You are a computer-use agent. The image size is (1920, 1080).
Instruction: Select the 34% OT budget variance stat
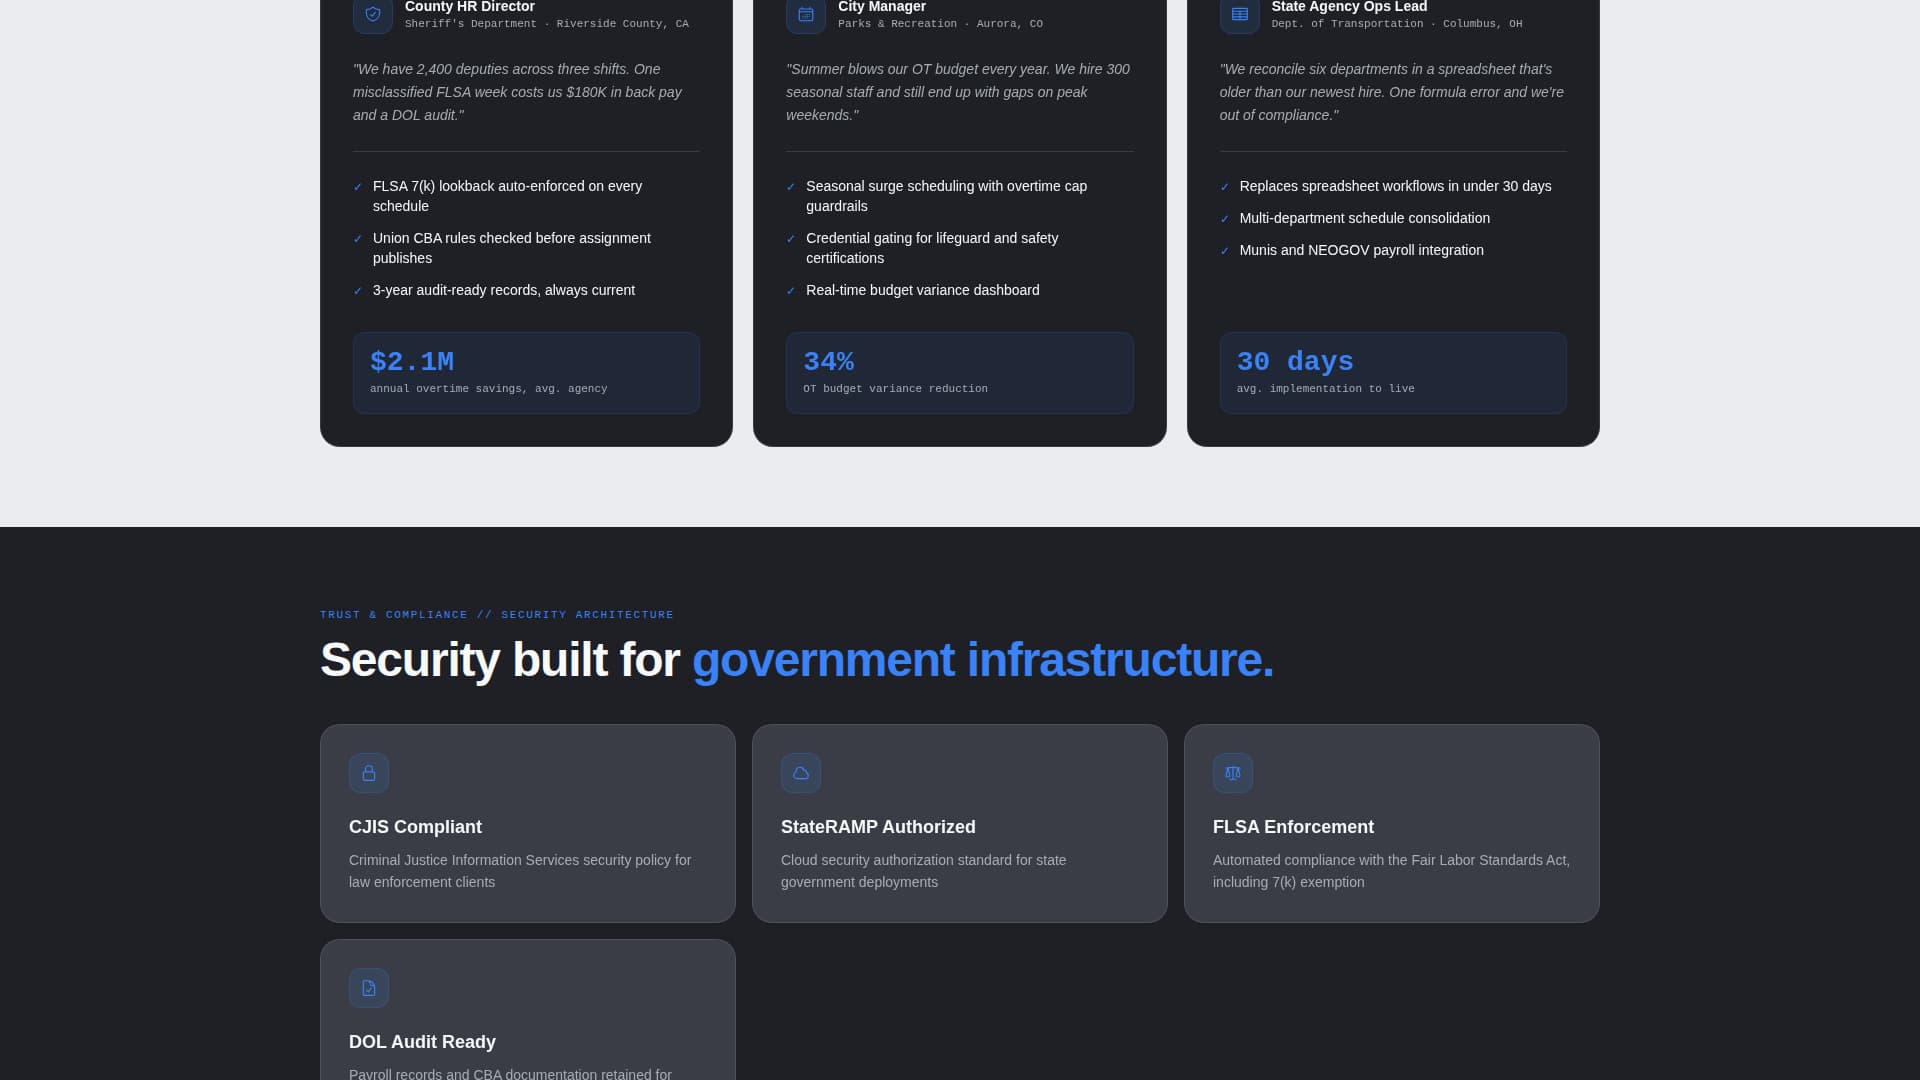960,373
